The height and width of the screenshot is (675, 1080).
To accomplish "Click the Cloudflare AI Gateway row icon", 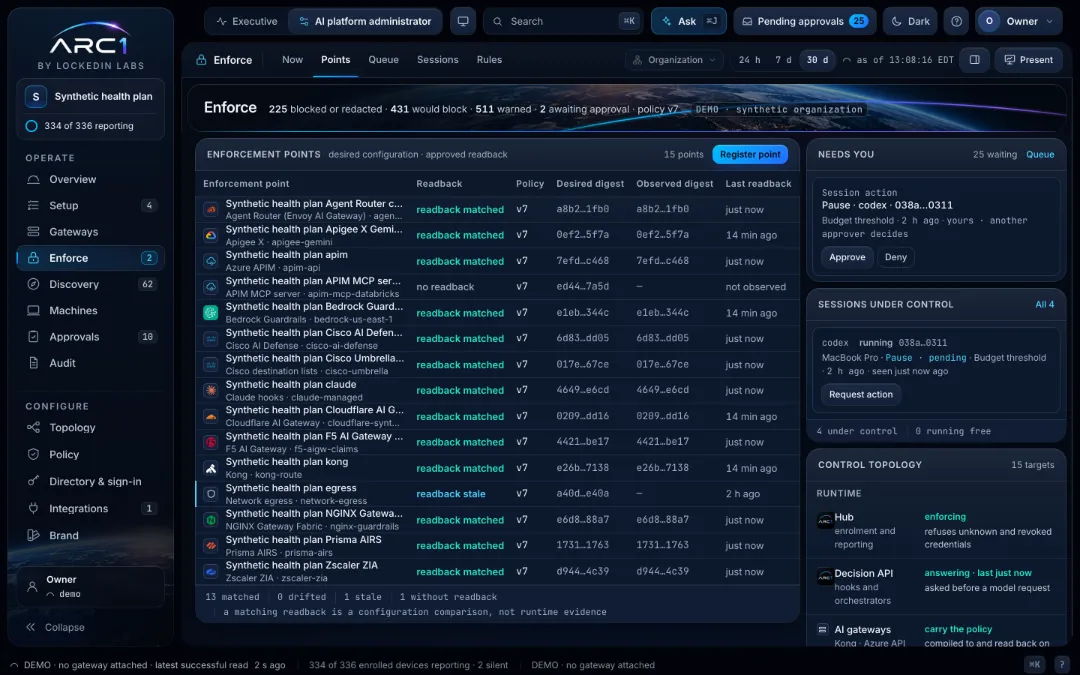I will click(x=211, y=416).
